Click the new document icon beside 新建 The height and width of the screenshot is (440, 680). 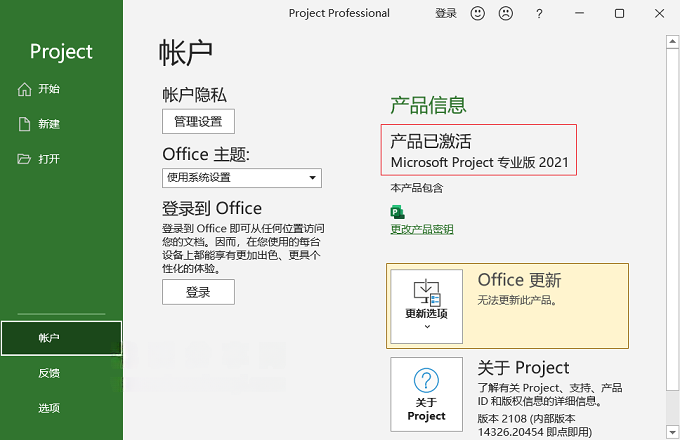coord(24,124)
